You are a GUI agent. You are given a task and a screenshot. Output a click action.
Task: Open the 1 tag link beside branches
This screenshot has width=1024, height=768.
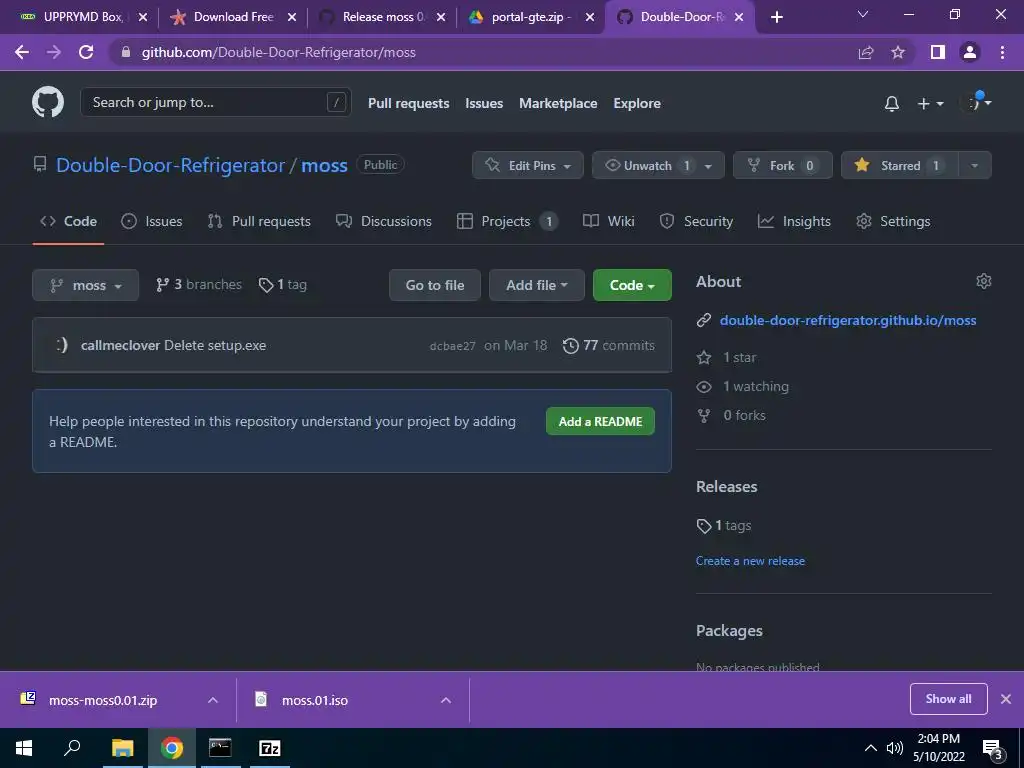click(x=283, y=285)
